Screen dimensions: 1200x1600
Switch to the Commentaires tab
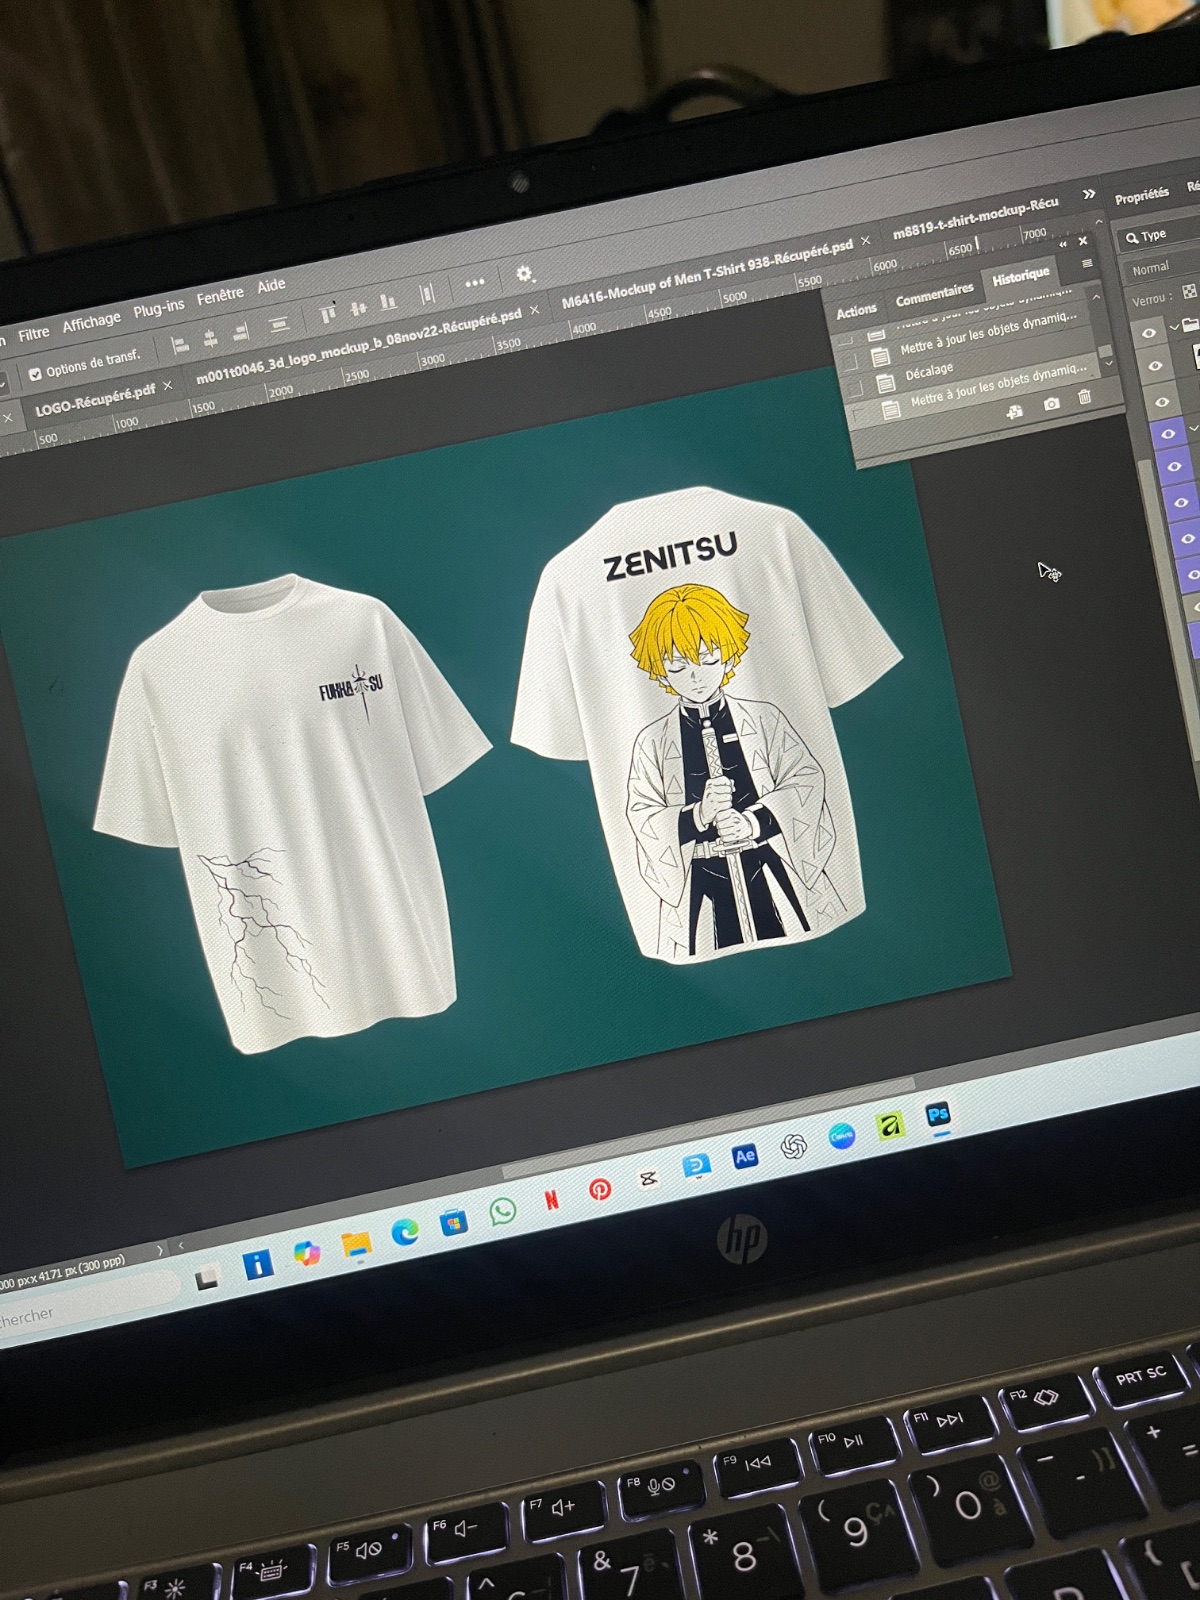tap(934, 294)
